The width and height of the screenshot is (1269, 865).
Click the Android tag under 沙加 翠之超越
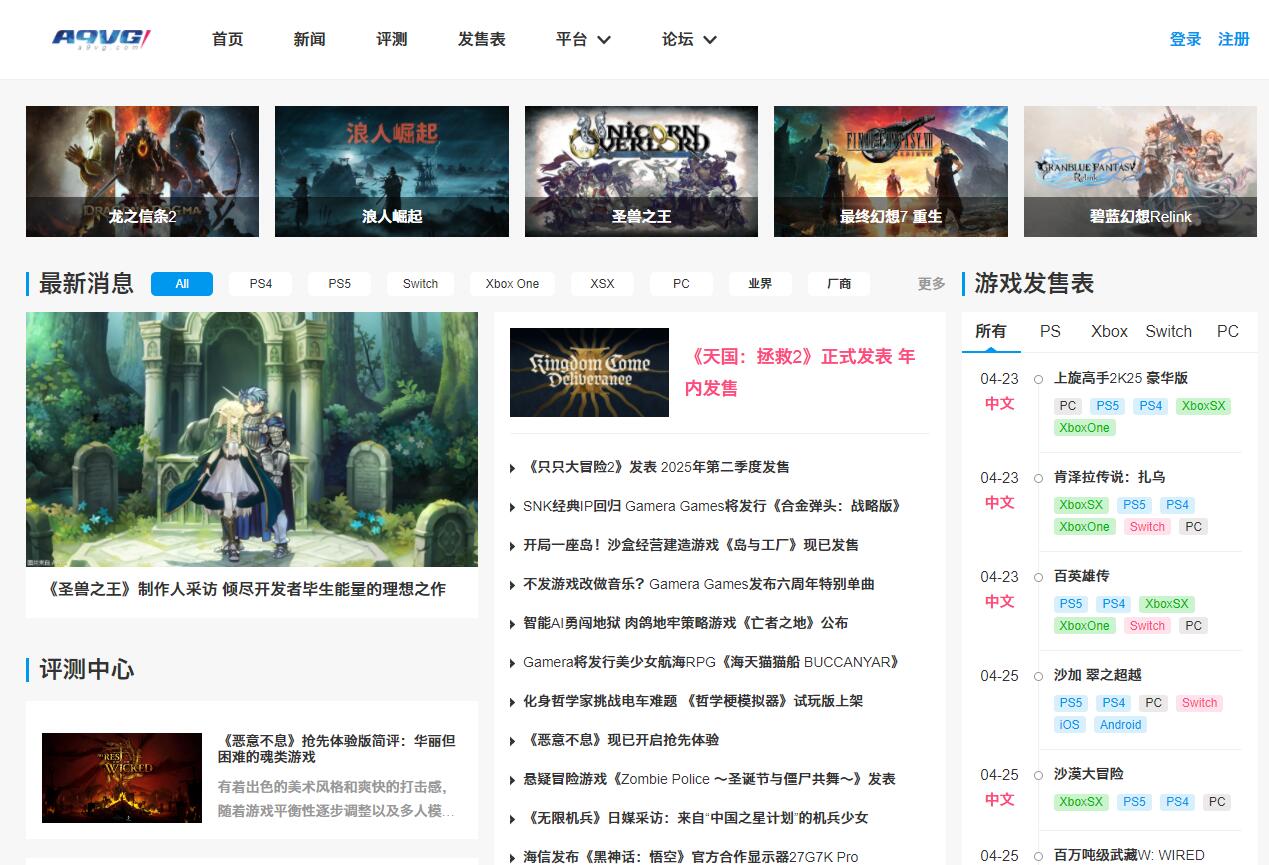(x=1120, y=725)
